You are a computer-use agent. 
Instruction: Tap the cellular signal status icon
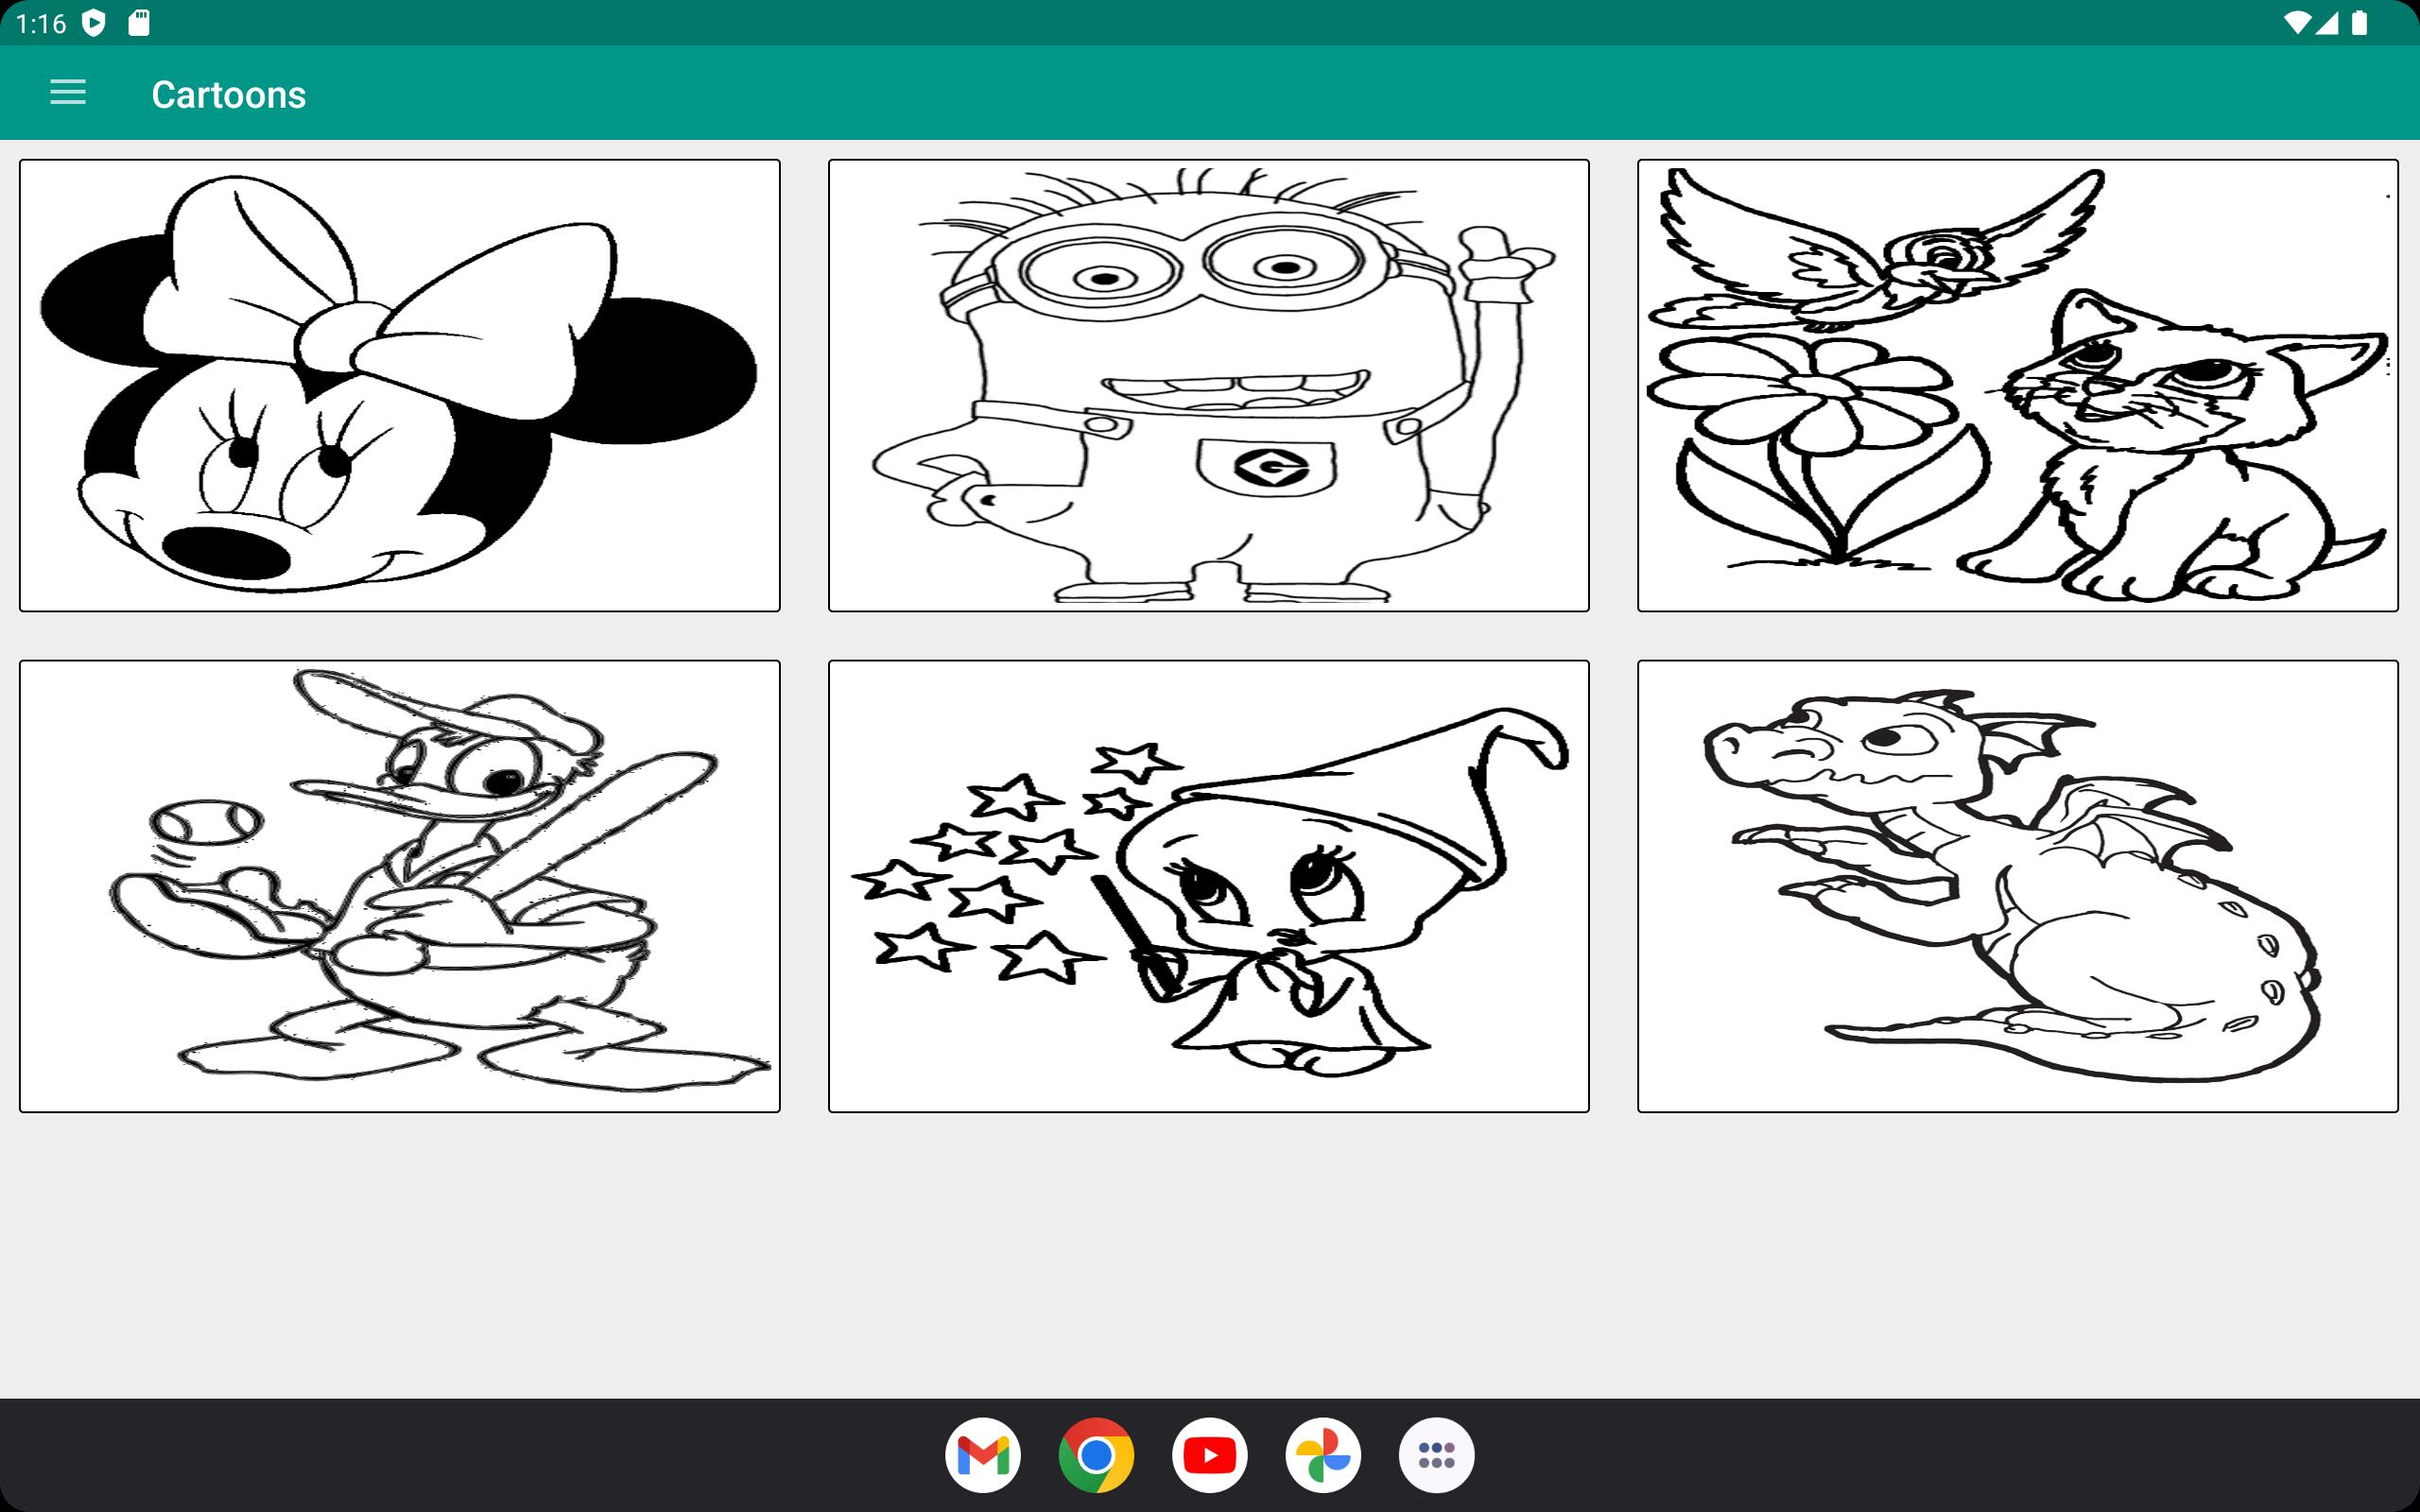pyautogui.click(x=2327, y=23)
